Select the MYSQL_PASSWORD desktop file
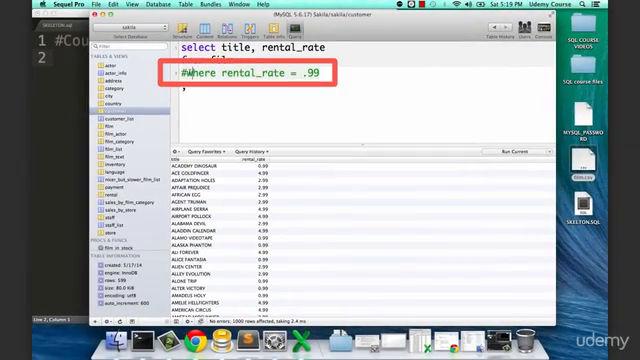This screenshot has height=360, width=640. coord(583,122)
